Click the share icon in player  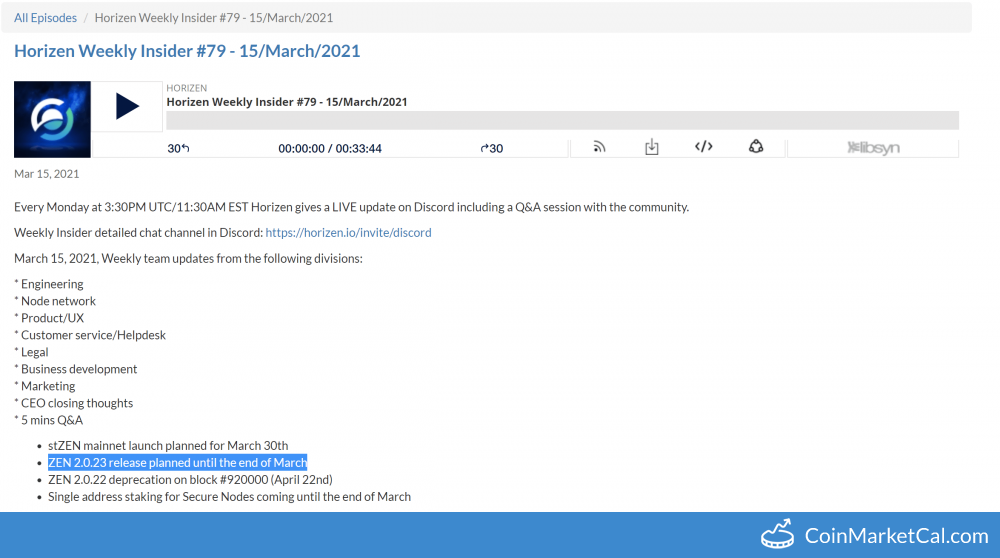(756, 147)
